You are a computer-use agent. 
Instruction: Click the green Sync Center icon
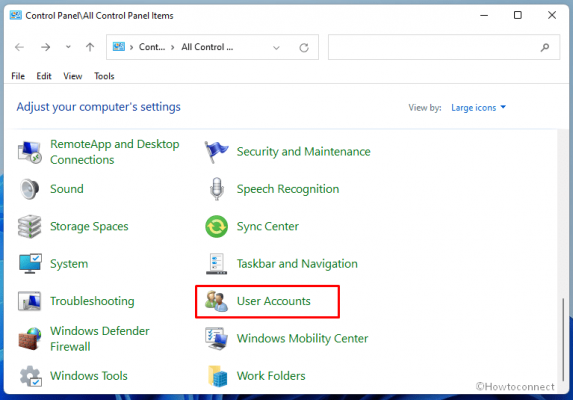[x=216, y=226]
